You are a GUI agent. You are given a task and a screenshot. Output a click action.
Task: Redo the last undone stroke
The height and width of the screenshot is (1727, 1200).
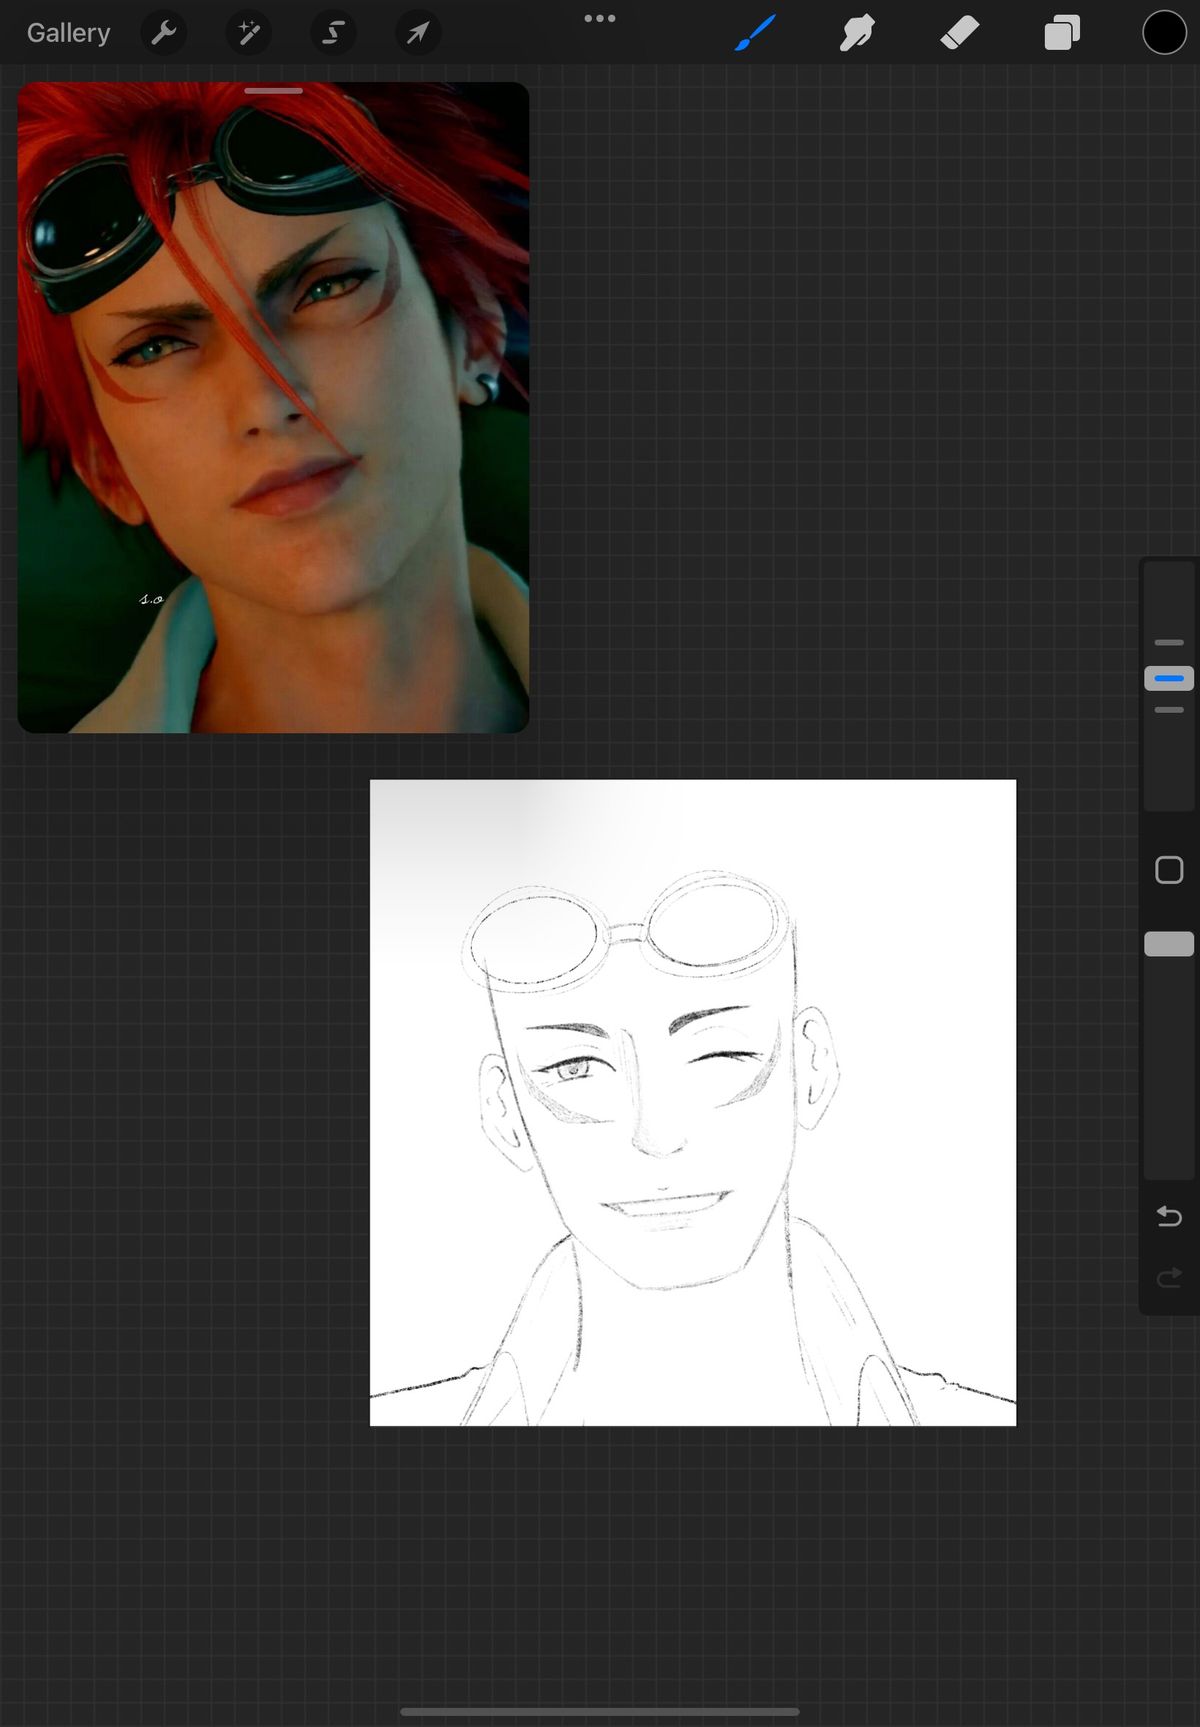point(1169,1278)
